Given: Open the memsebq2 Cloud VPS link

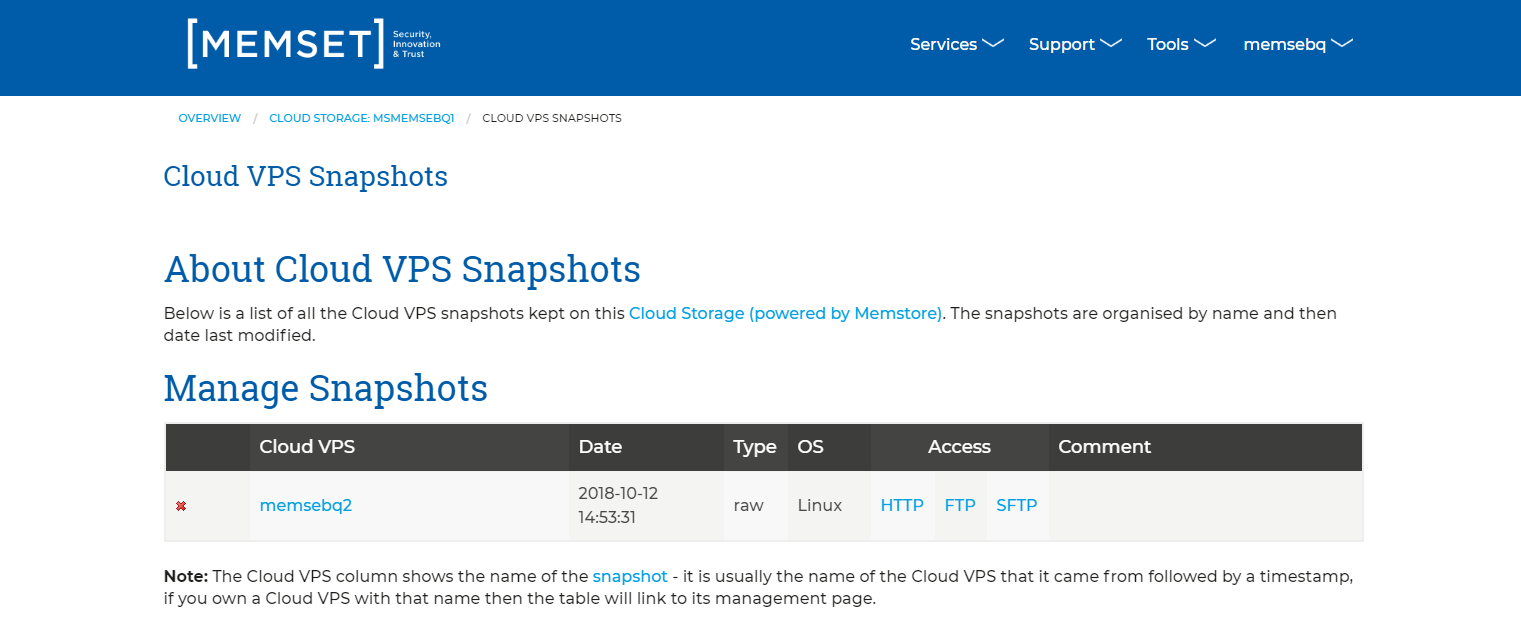Looking at the screenshot, I should [x=306, y=506].
